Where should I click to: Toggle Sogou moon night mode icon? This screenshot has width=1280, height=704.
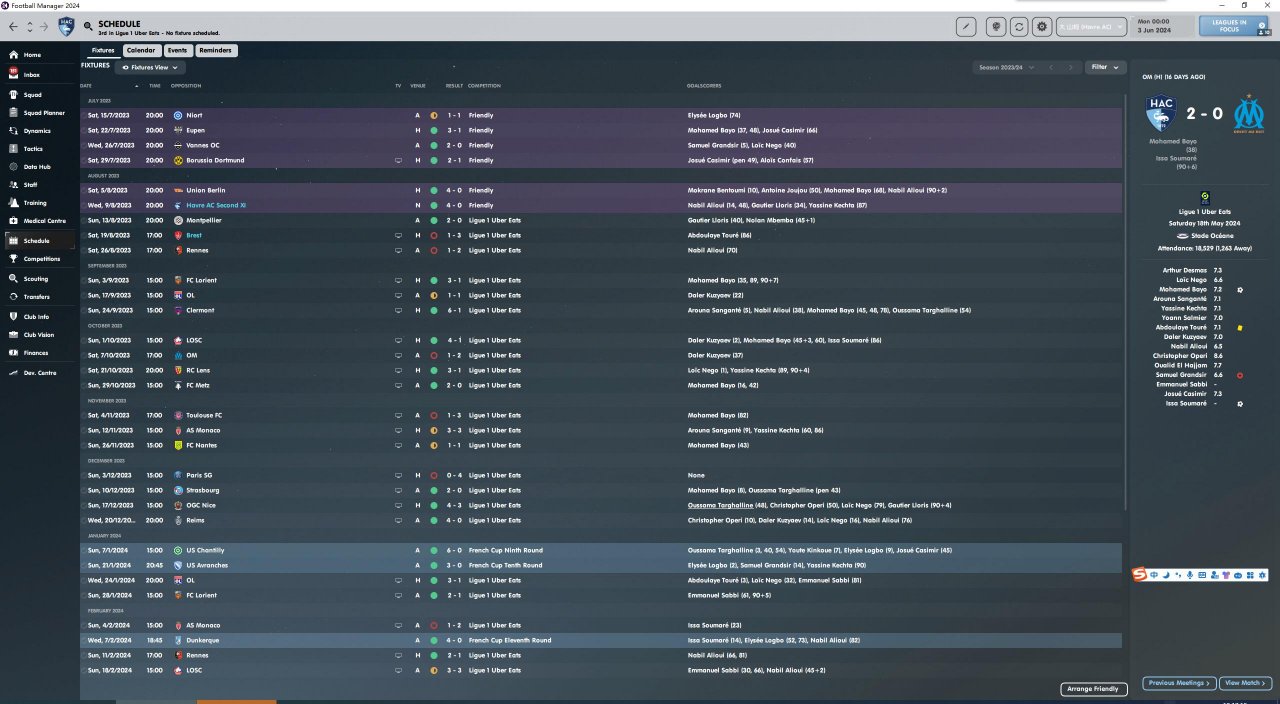[x=1166, y=575]
